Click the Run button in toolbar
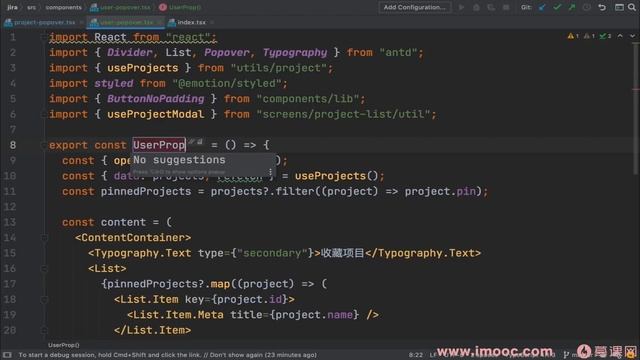 461,7
